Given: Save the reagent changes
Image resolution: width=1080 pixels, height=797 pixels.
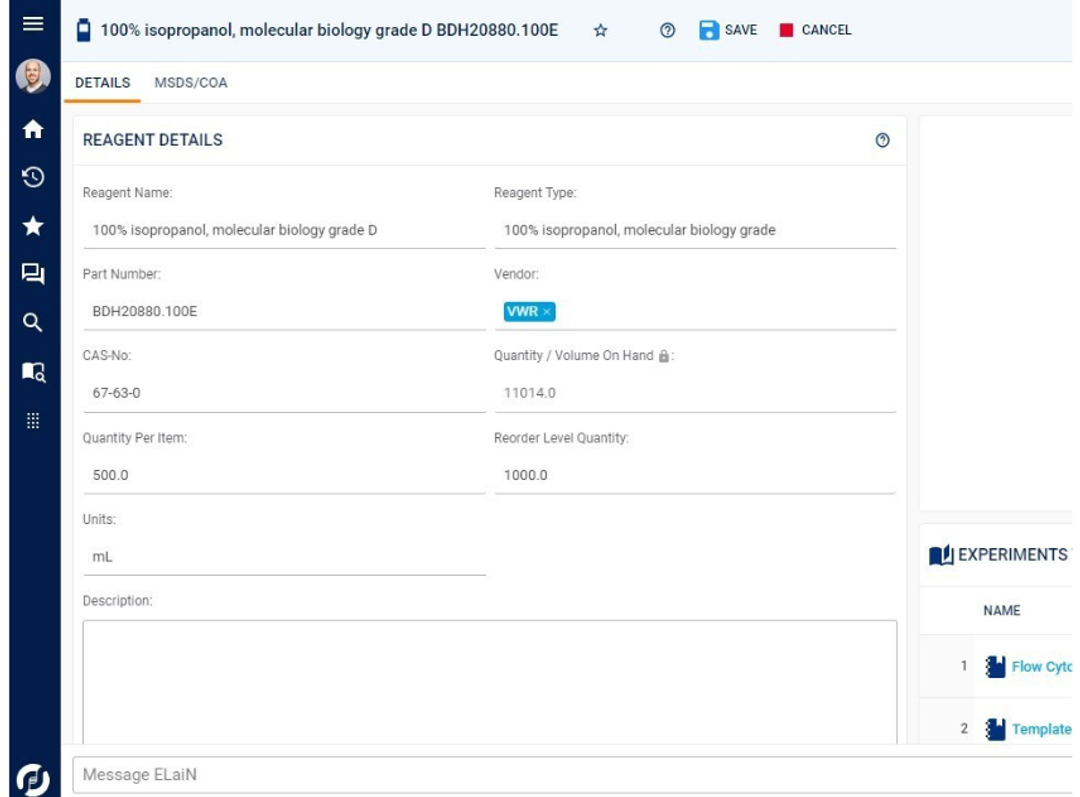Looking at the screenshot, I should tap(727, 30).
